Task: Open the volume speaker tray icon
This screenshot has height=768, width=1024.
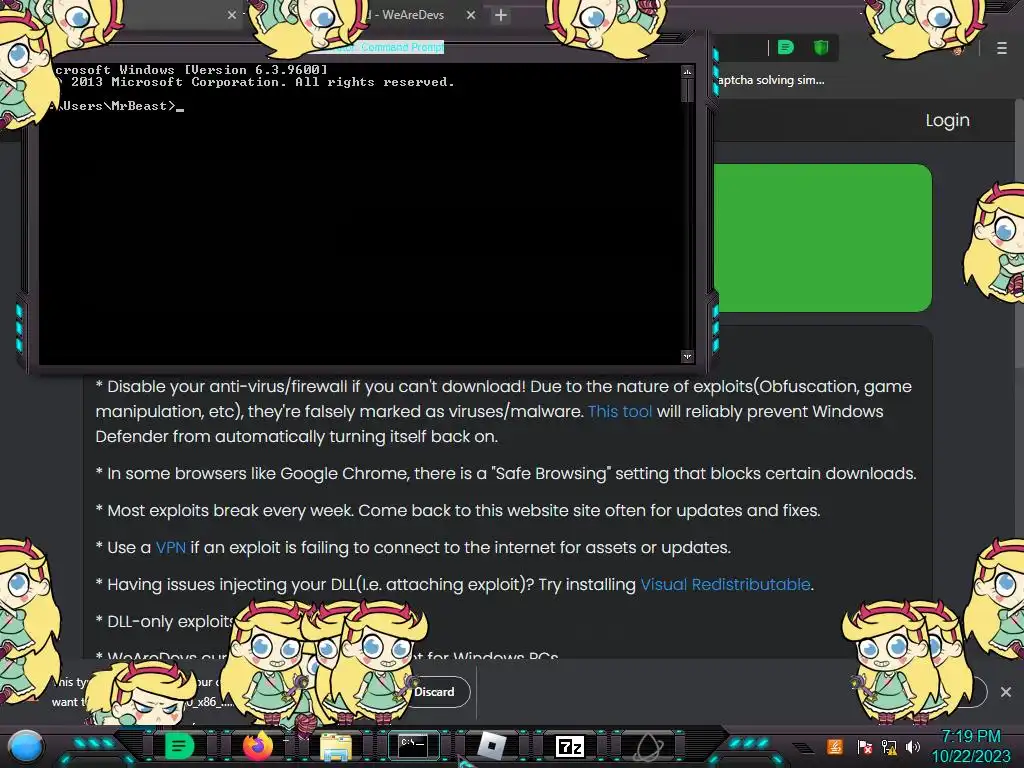Action: (x=913, y=746)
